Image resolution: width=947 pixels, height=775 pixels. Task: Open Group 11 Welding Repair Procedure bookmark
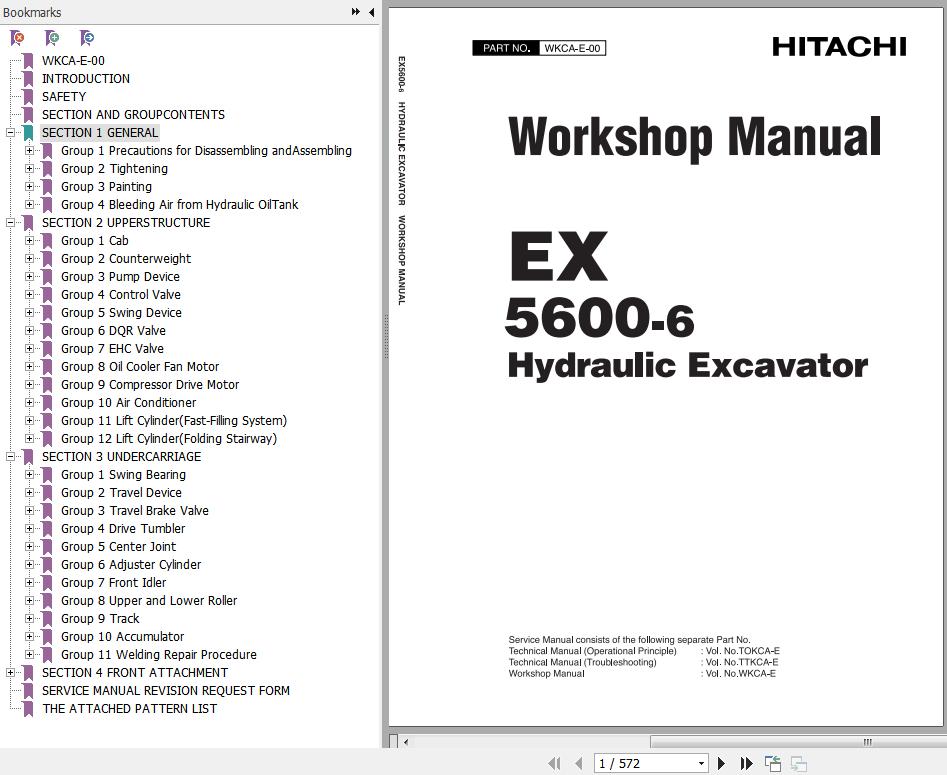coord(158,655)
